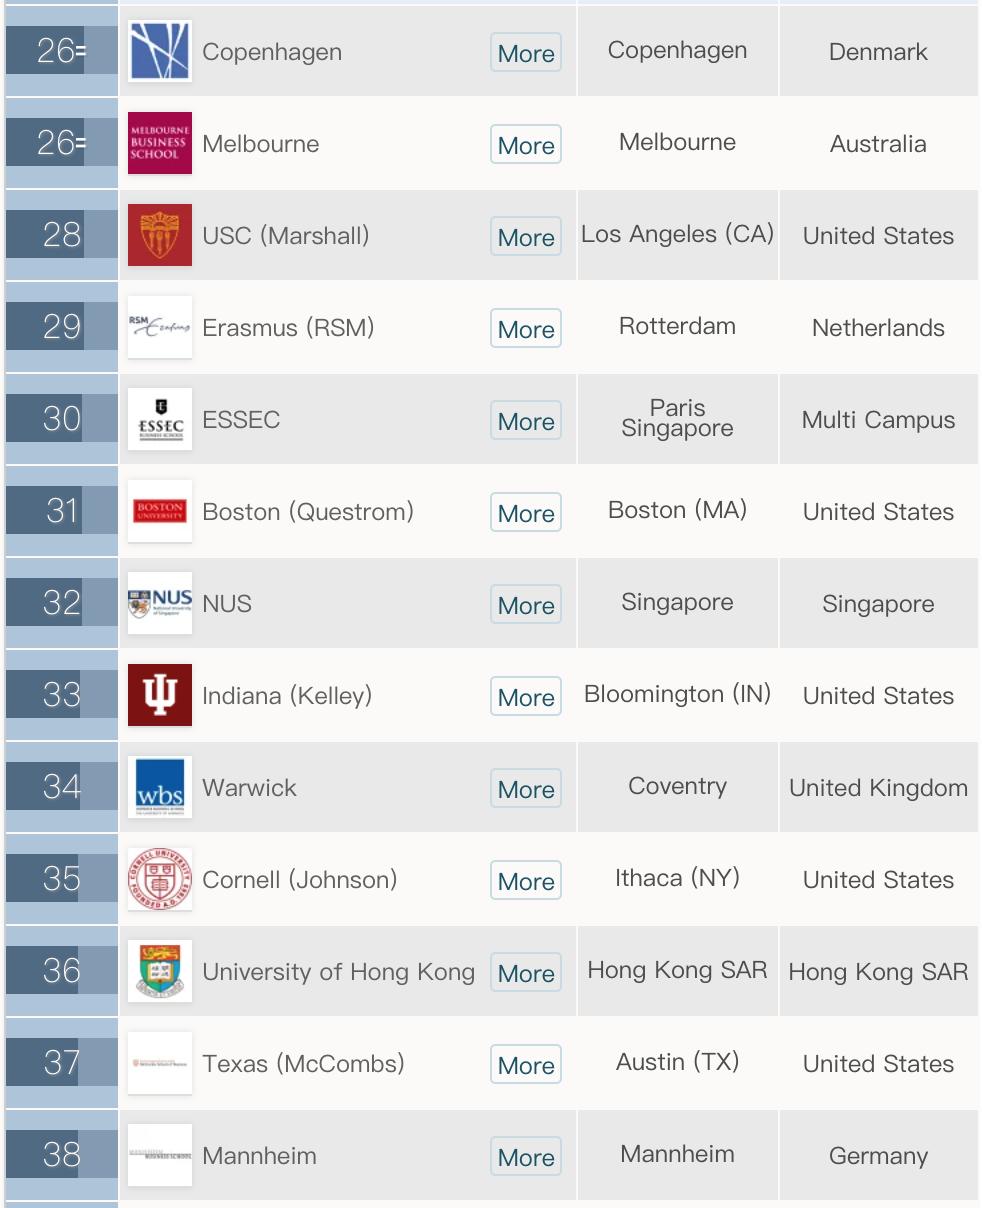The width and height of the screenshot is (982, 1208).
Task: Click the Indiana University IU logo
Action: pos(160,695)
